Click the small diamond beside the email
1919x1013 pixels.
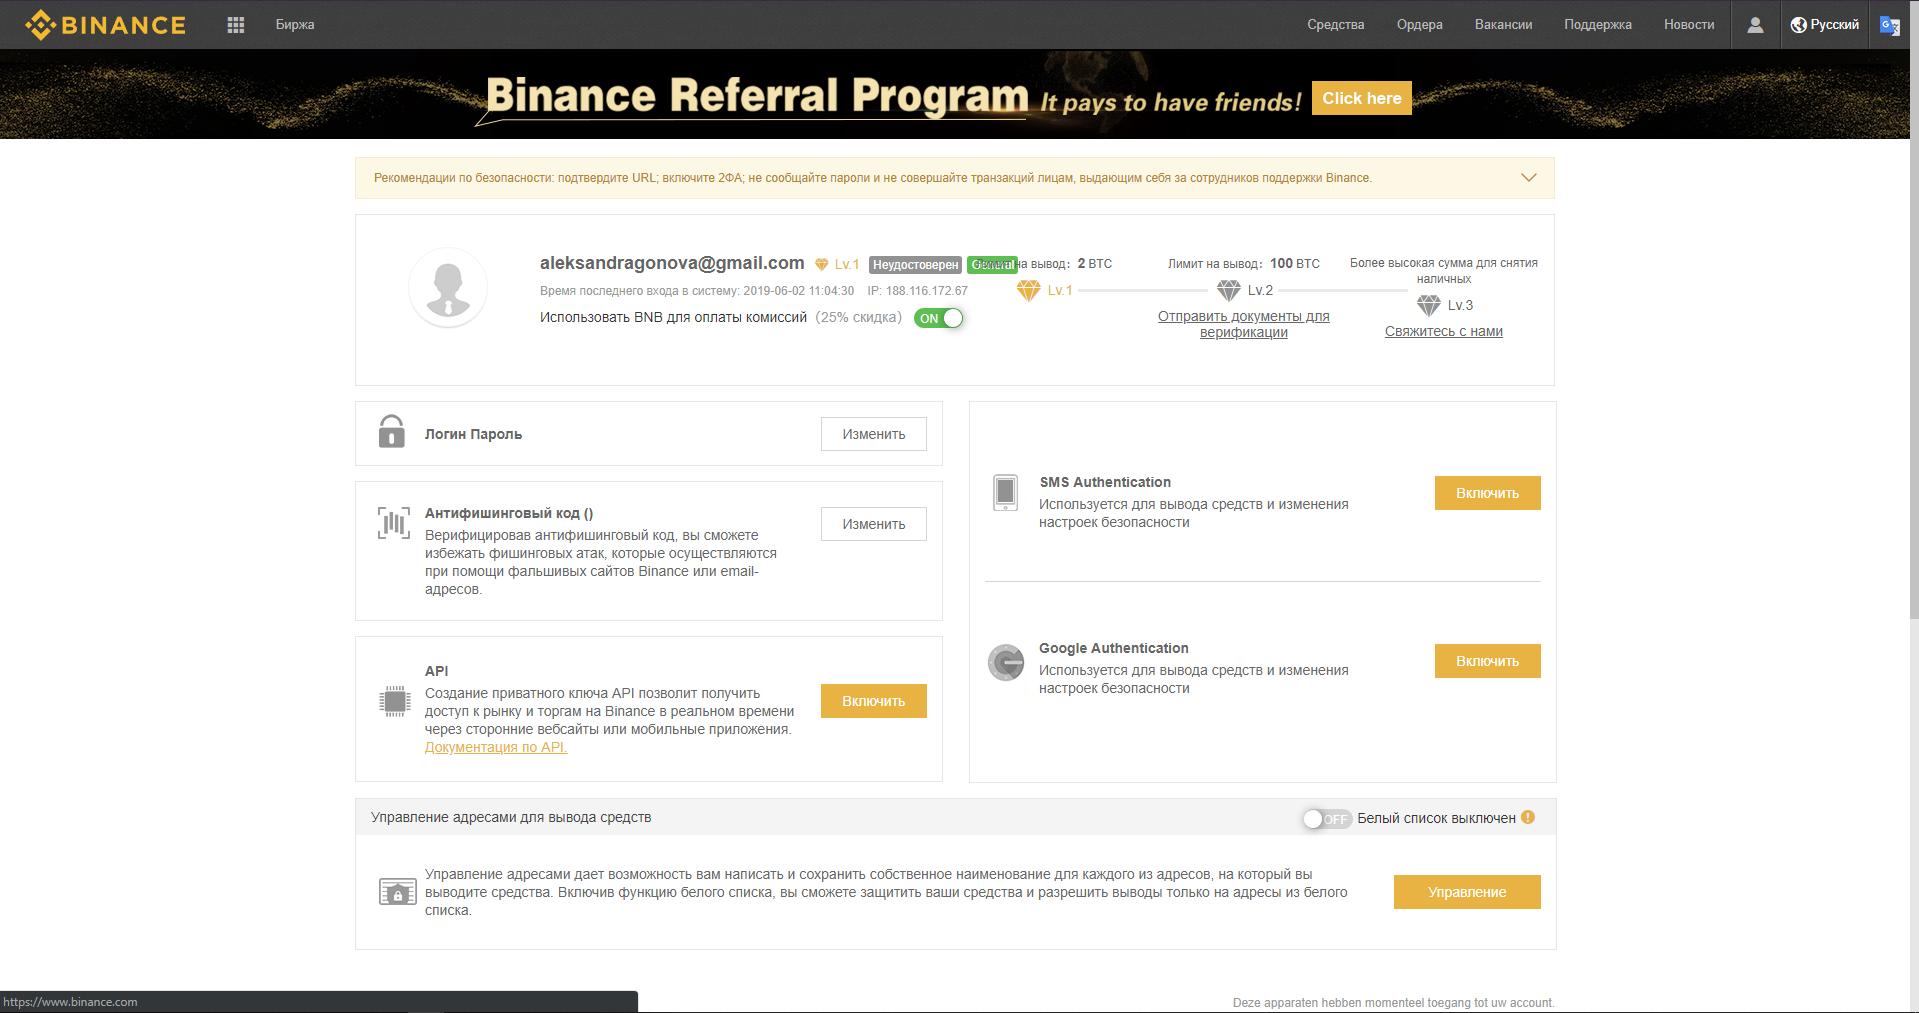(822, 264)
